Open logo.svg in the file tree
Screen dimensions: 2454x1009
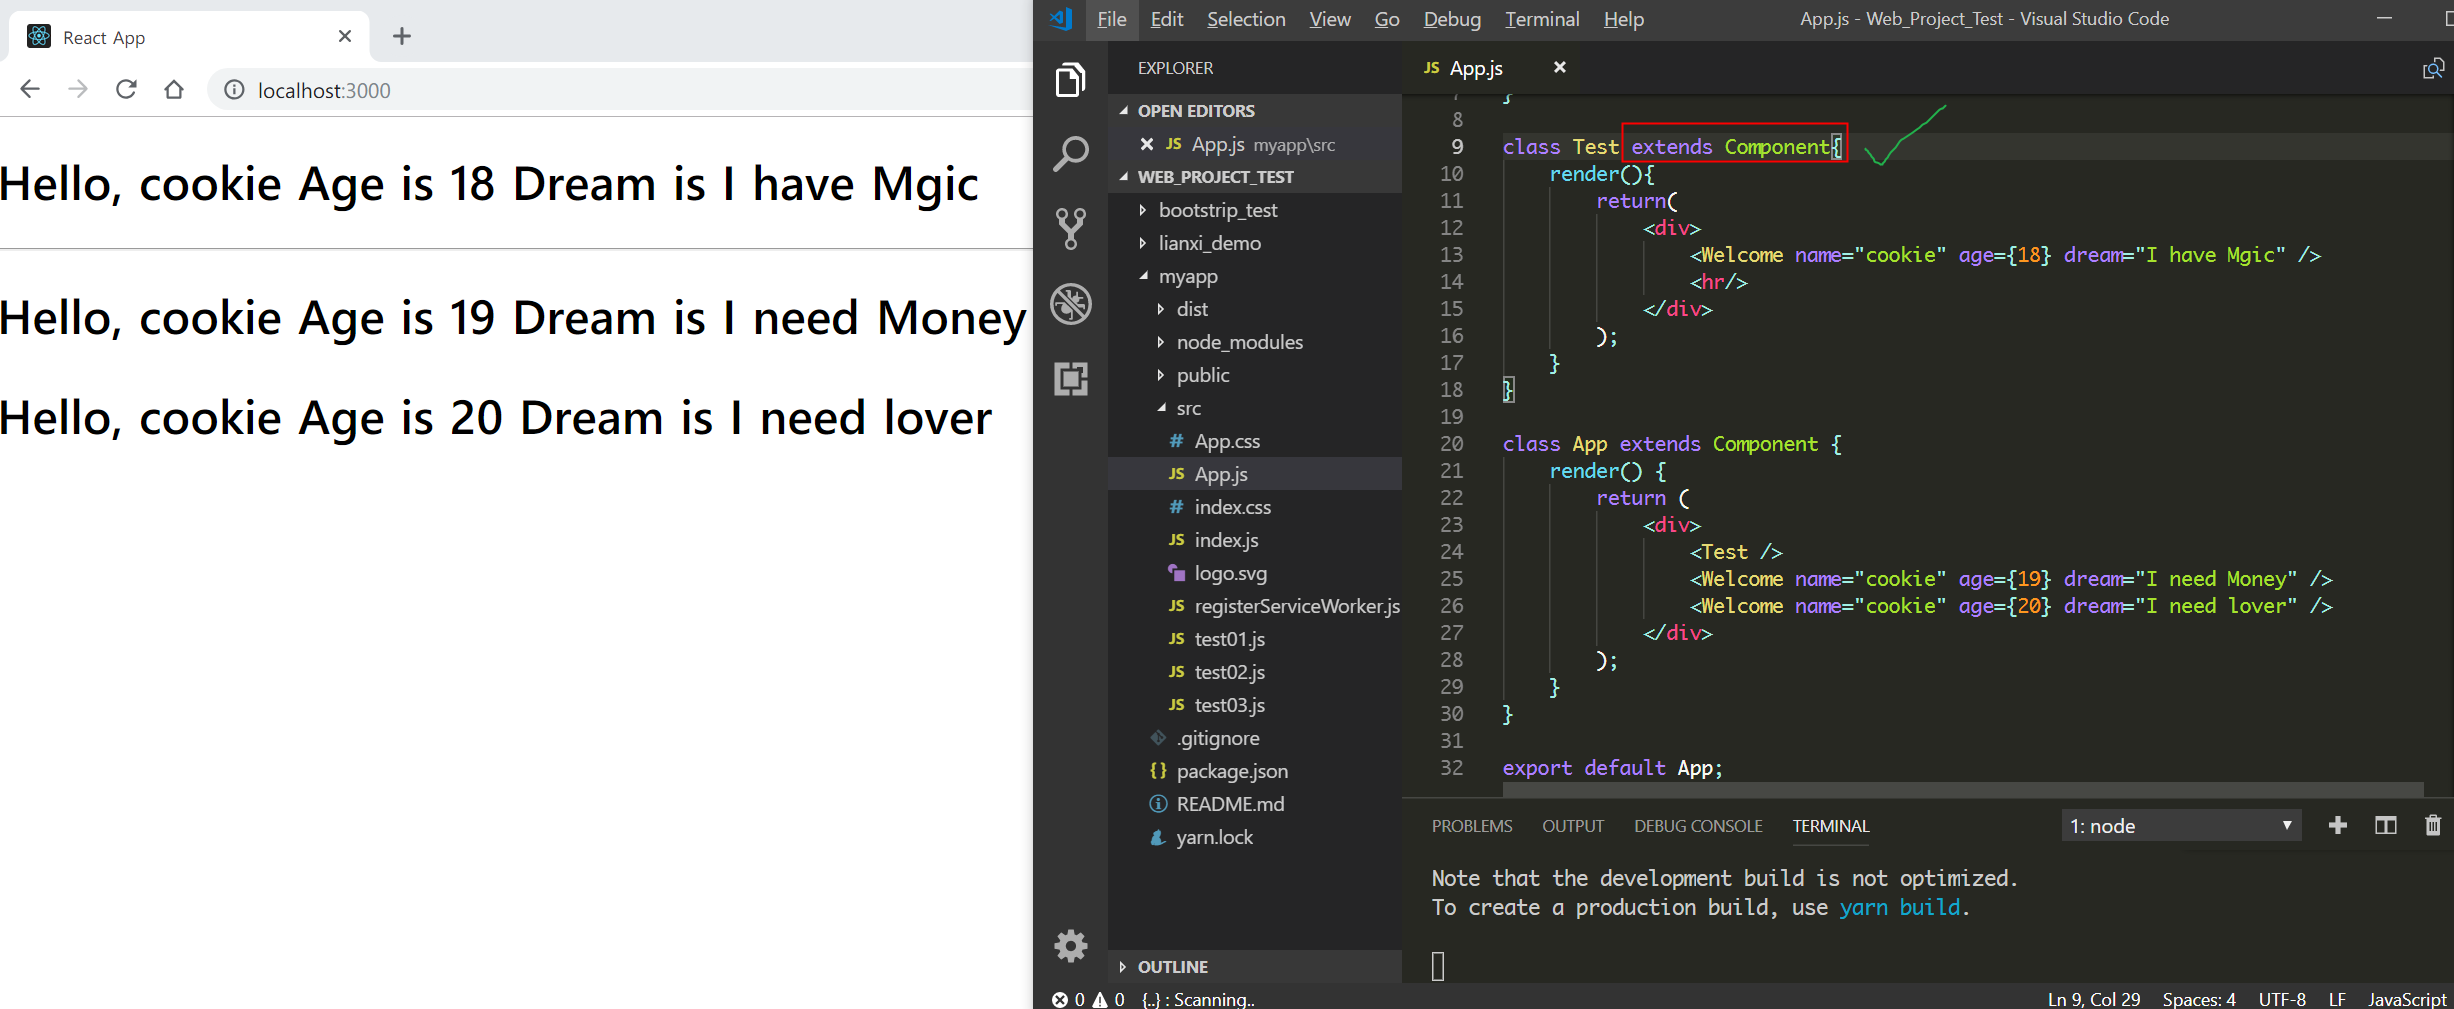point(1255,573)
